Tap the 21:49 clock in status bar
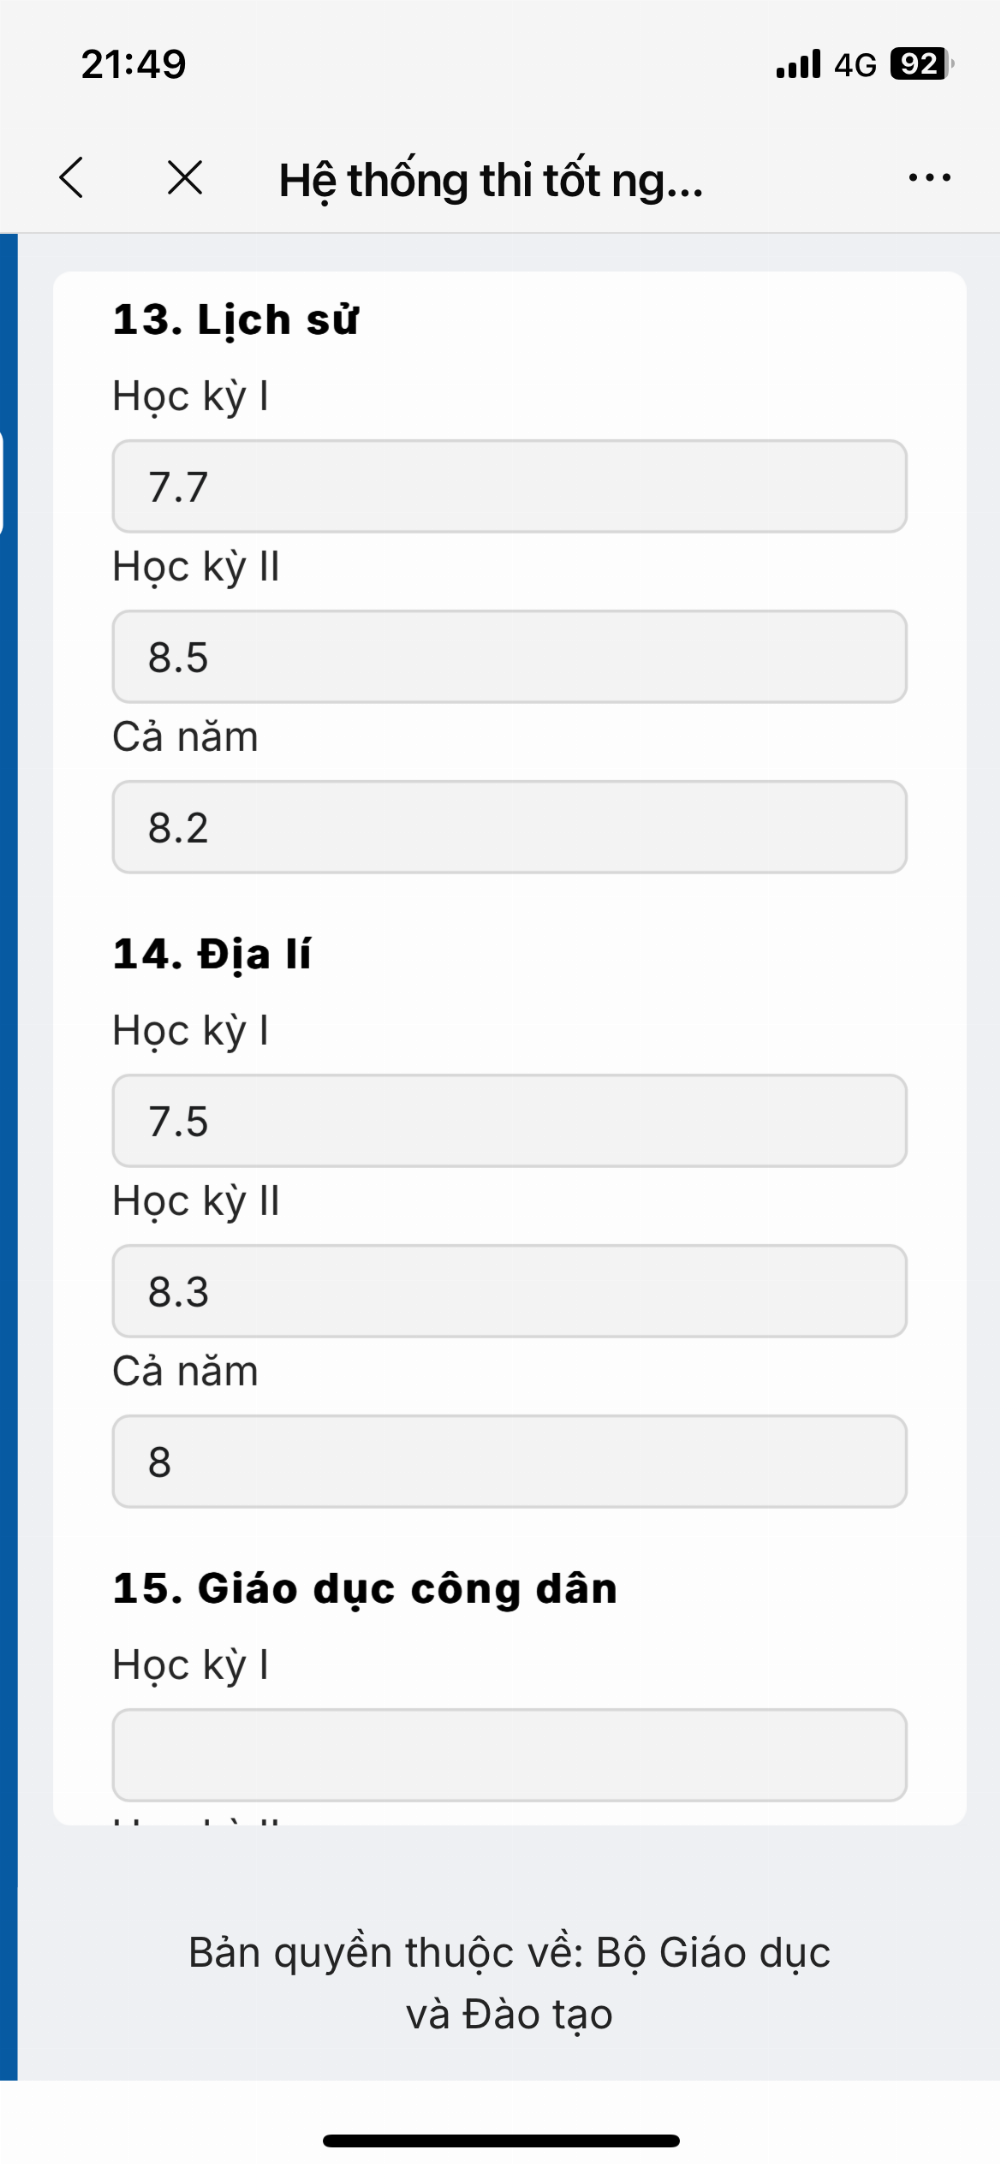Screen dimensions: 1000x2164 [x=133, y=64]
